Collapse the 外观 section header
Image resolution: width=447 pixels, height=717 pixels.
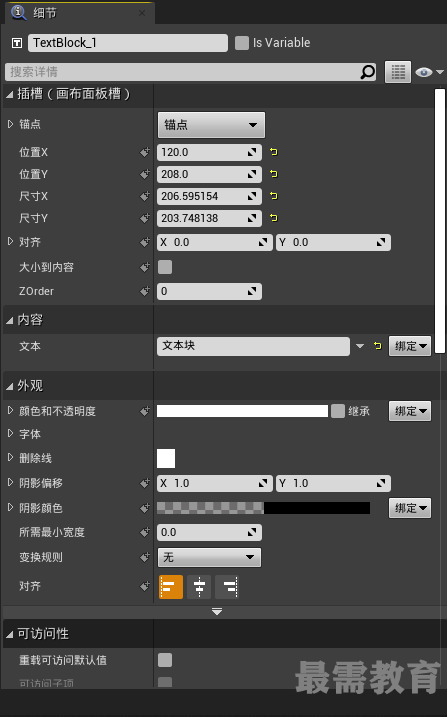click(30, 385)
